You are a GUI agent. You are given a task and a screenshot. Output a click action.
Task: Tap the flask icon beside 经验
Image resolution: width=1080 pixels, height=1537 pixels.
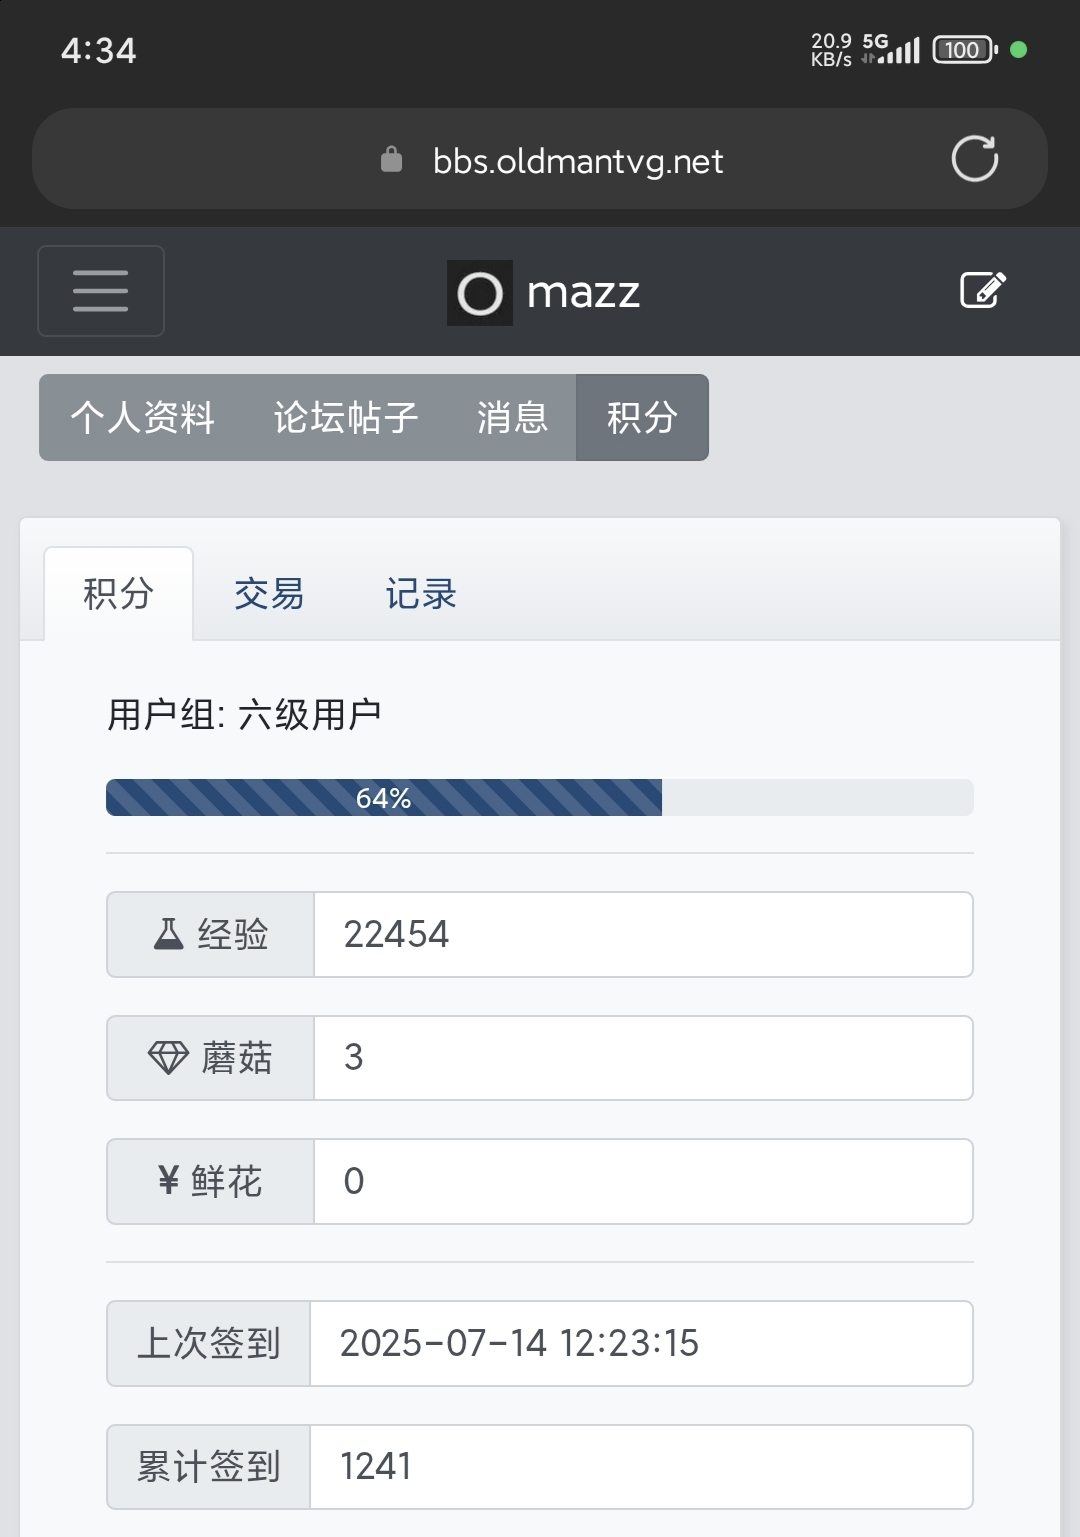click(x=168, y=934)
